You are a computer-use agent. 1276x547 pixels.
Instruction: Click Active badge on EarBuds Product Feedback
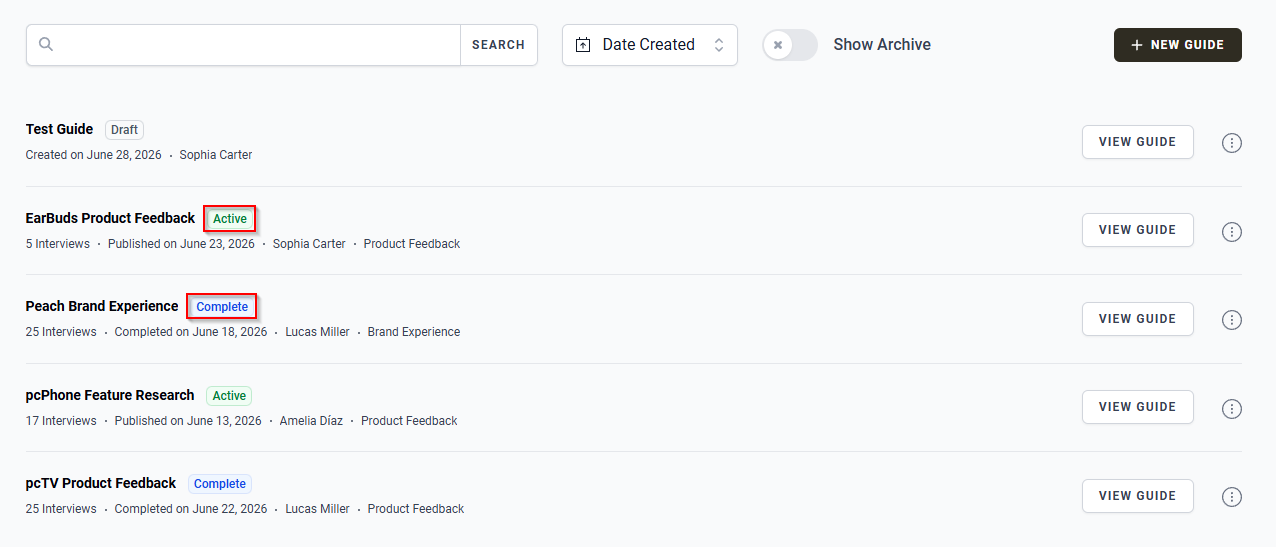230,219
